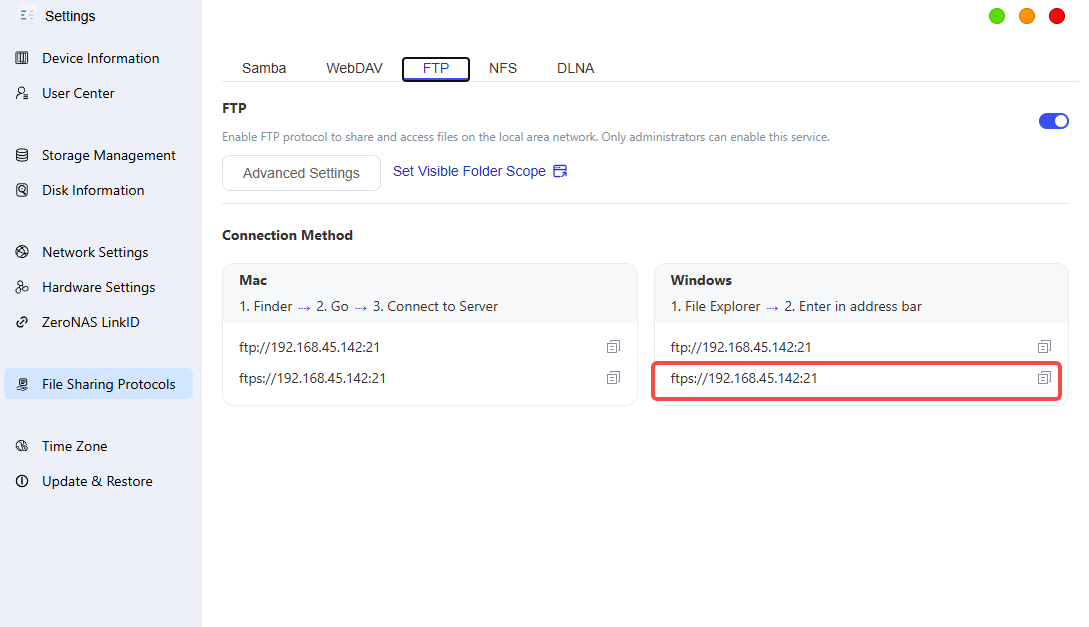
Task: Open Update & Restore page
Action: coord(99,481)
